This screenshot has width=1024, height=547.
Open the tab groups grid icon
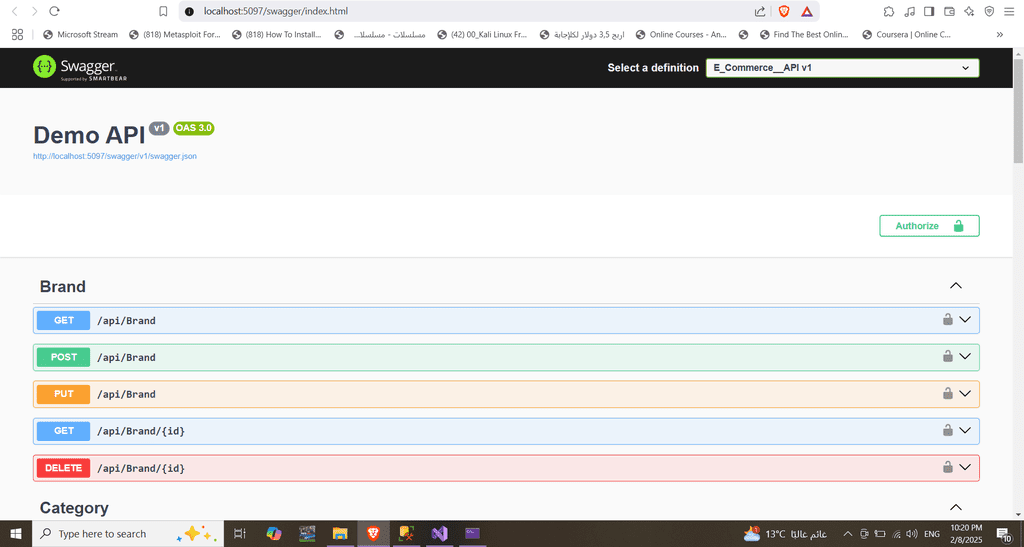pyautogui.click(x=18, y=35)
